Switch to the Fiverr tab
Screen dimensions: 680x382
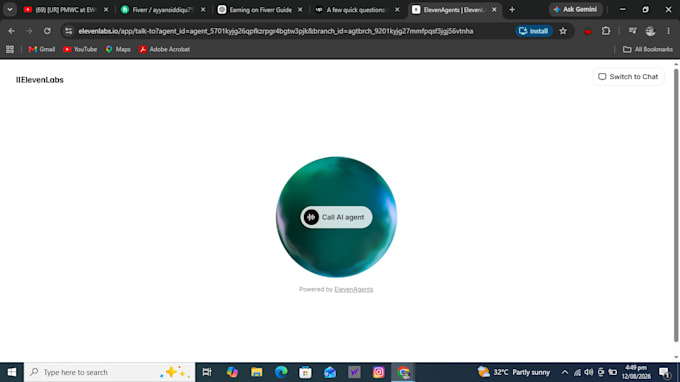pyautogui.click(x=163, y=10)
